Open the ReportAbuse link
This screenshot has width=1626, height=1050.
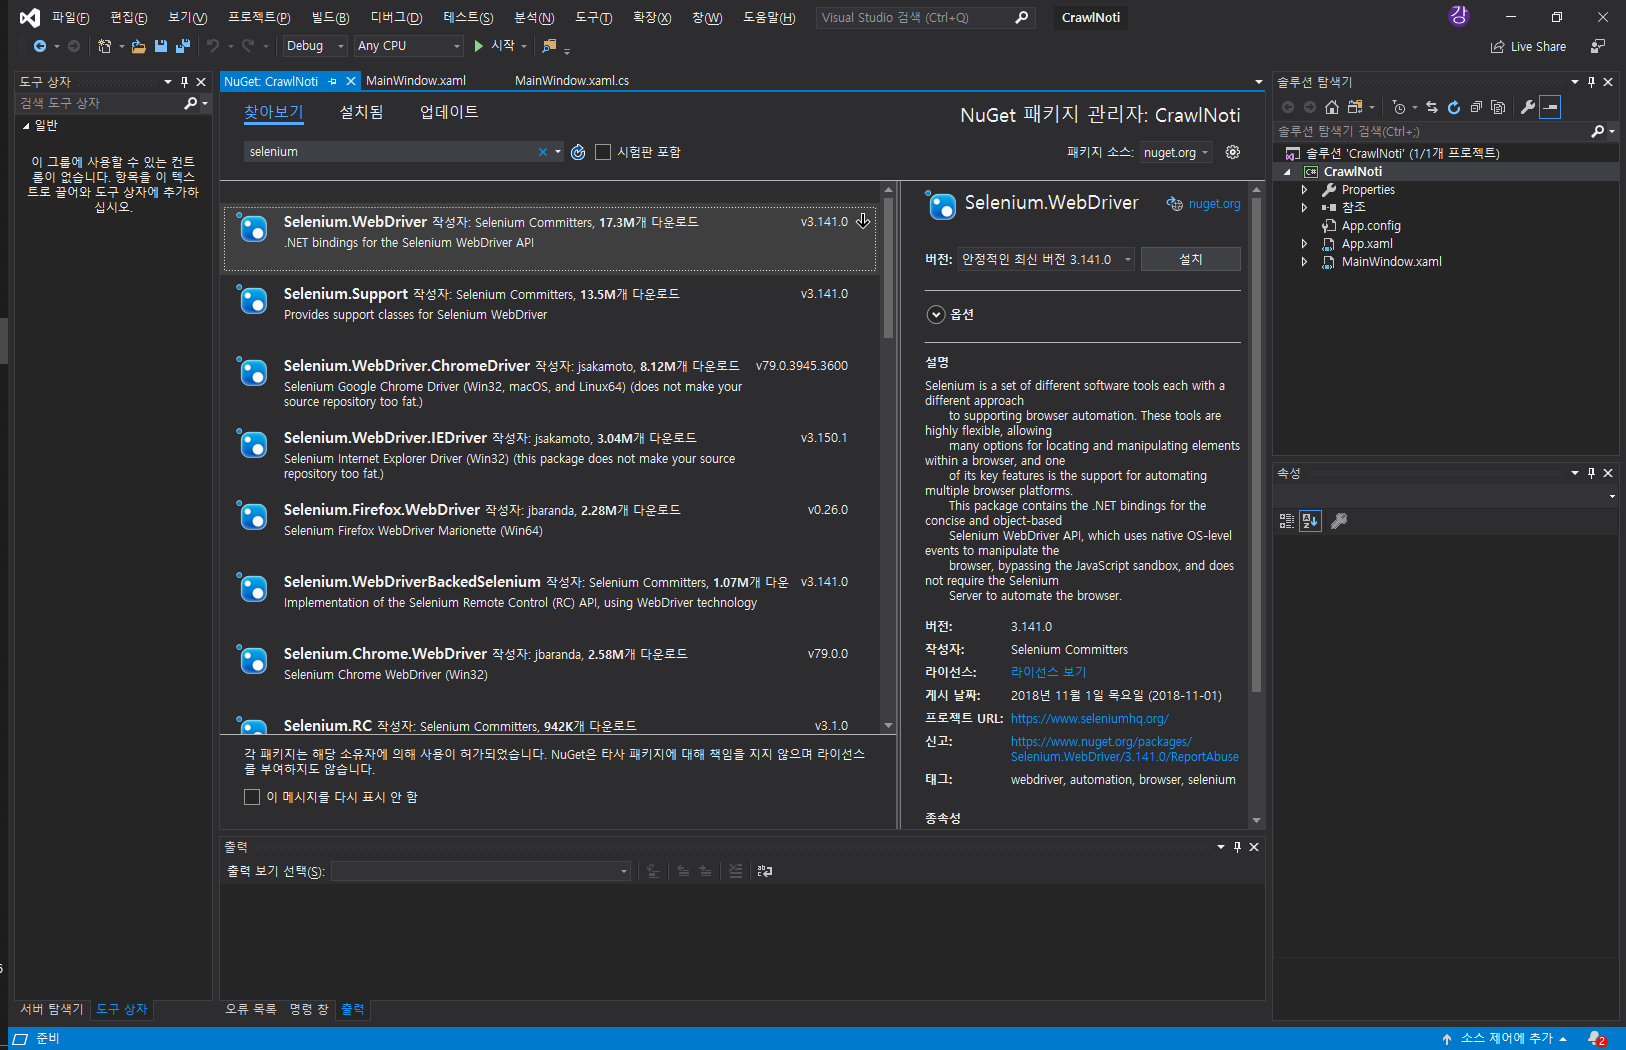point(1124,749)
